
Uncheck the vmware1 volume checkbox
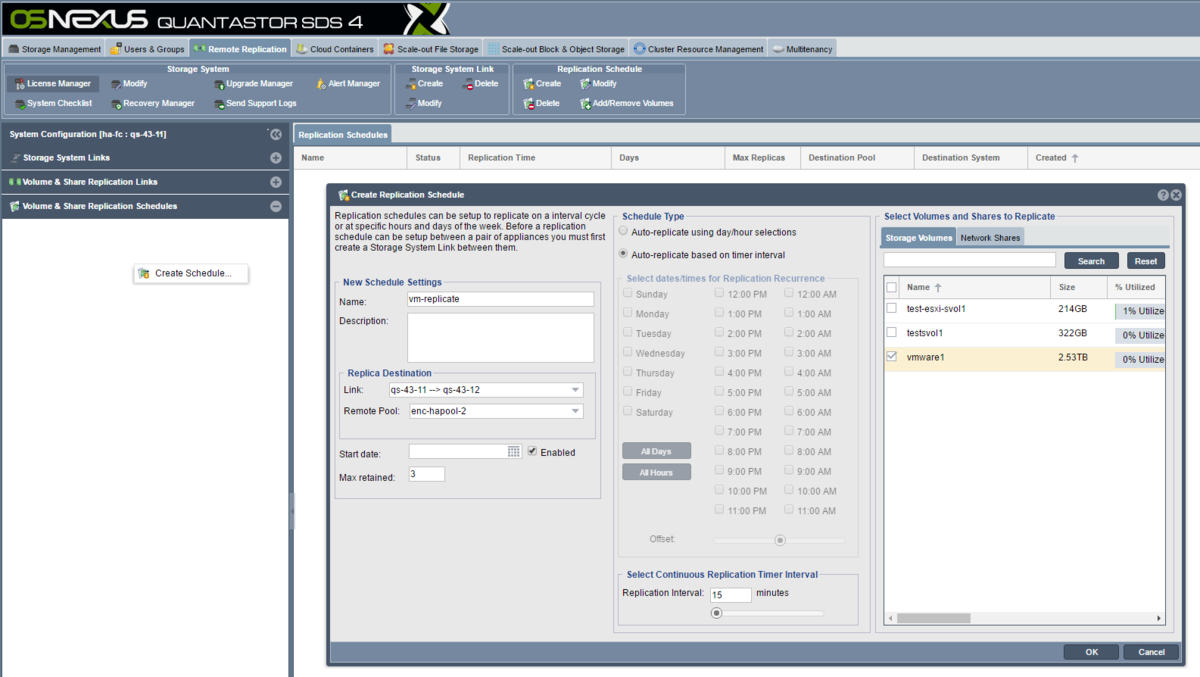(891, 356)
